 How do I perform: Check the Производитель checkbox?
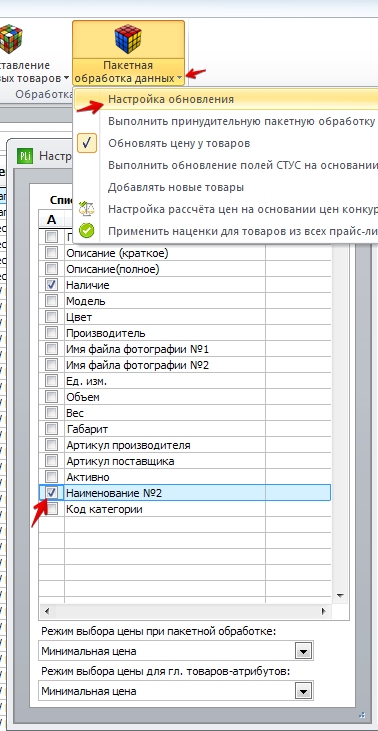point(52,333)
